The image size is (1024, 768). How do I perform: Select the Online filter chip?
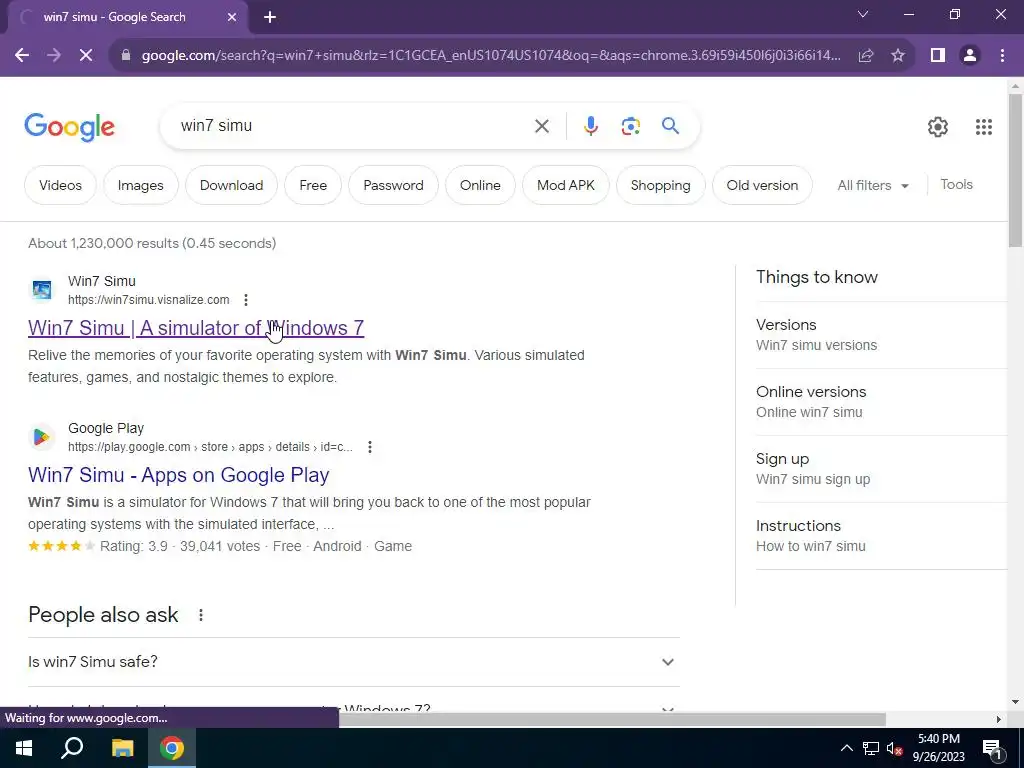pyautogui.click(x=480, y=185)
